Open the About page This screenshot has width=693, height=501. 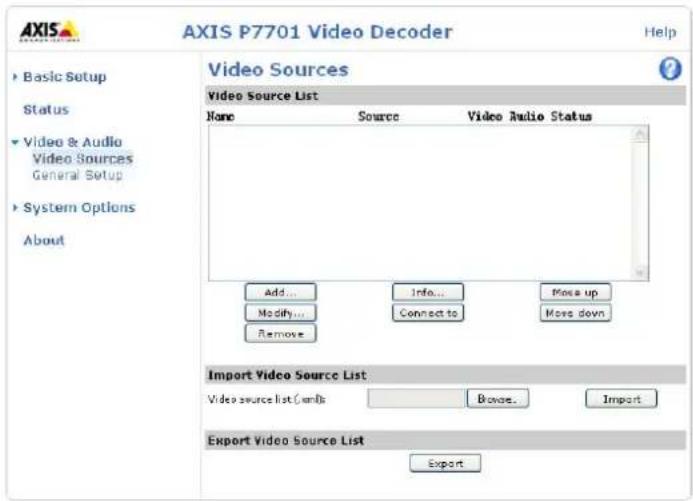point(44,240)
